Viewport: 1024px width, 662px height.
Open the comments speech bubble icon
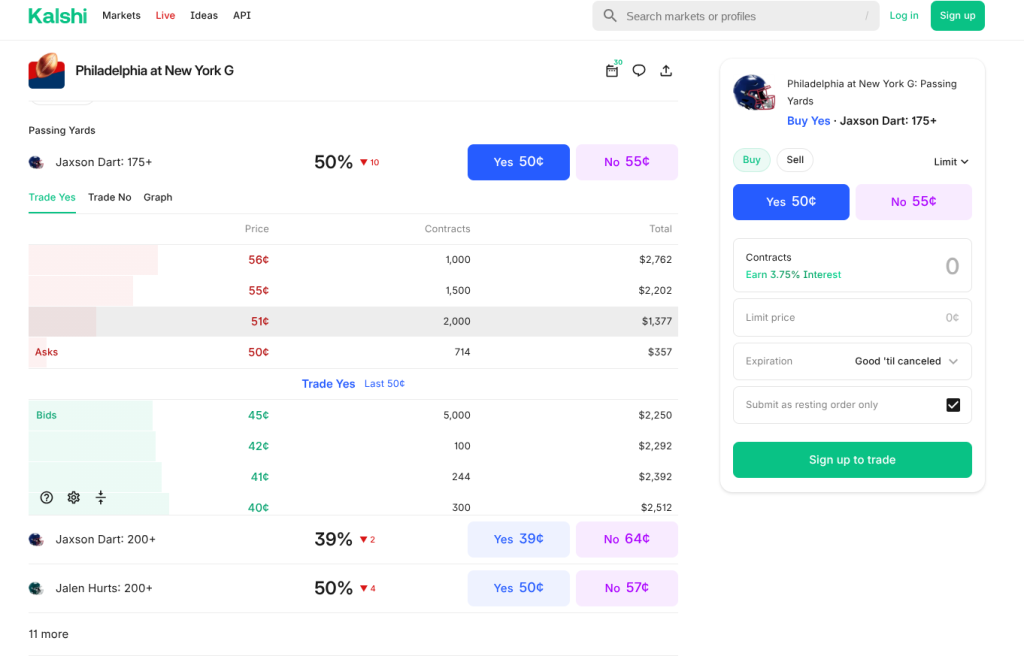coord(639,71)
